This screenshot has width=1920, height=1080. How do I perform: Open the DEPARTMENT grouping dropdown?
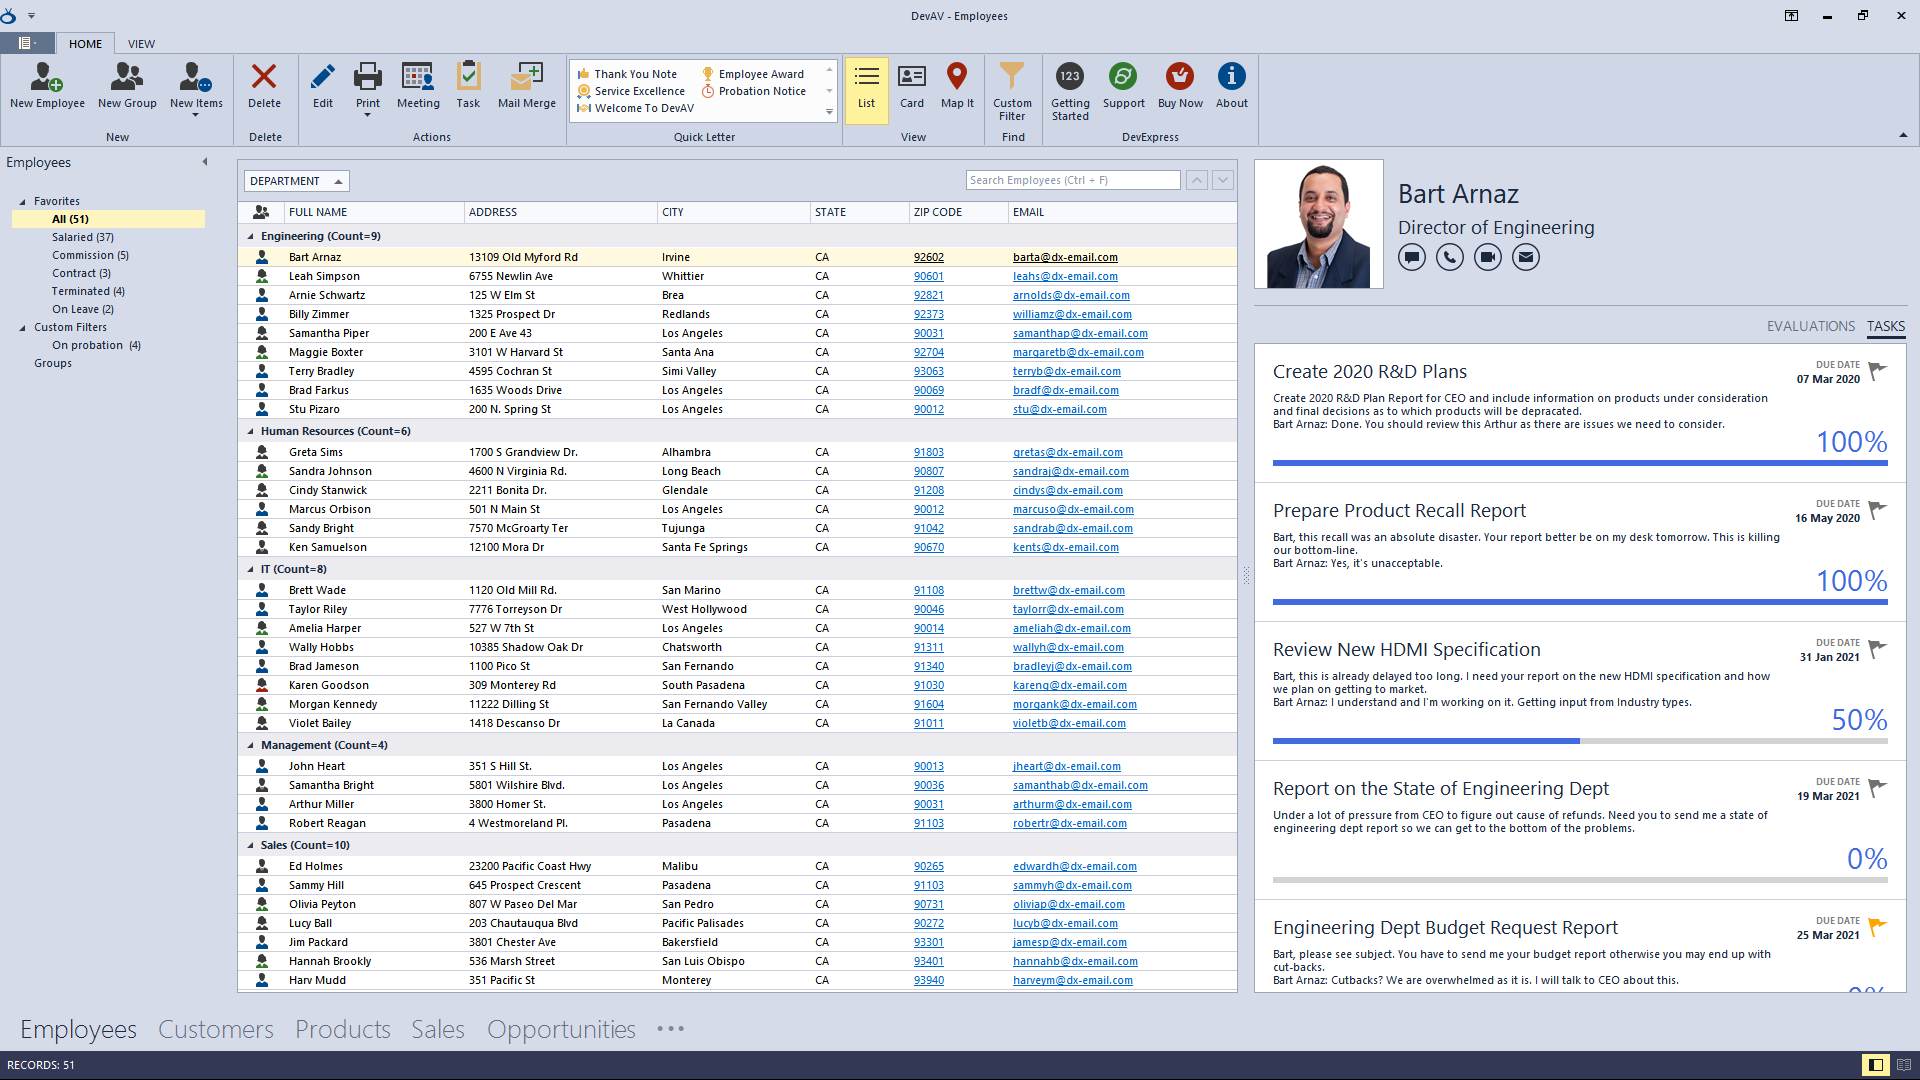coord(297,181)
